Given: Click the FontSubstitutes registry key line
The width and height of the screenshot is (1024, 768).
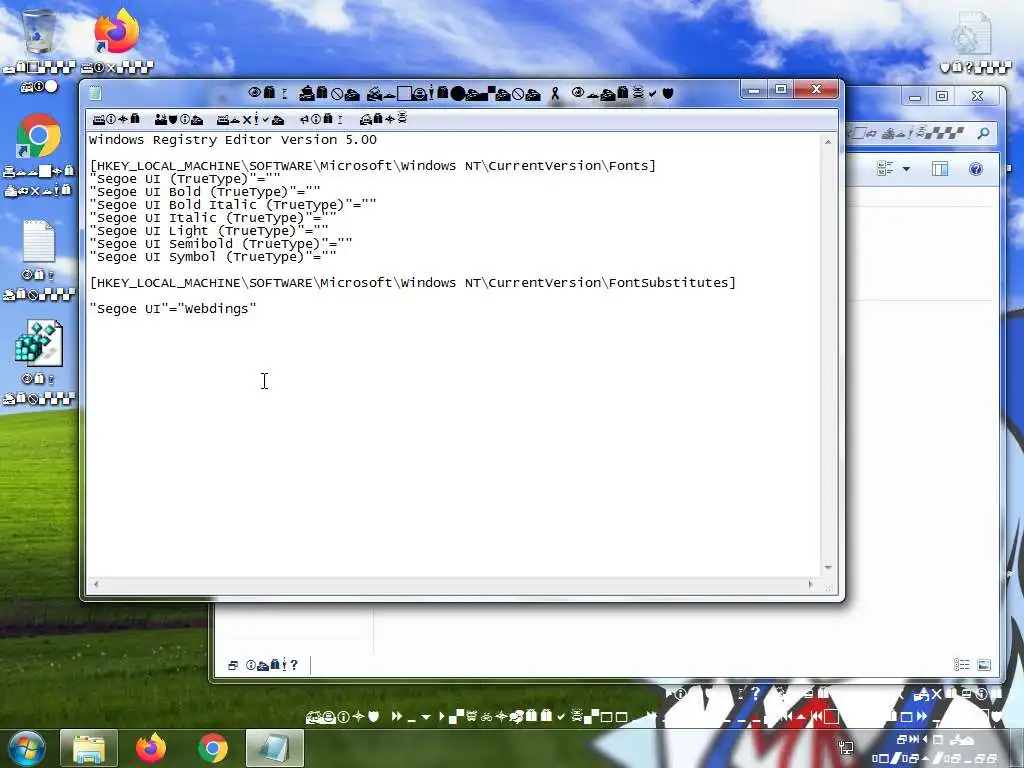Looking at the screenshot, I should [x=413, y=283].
